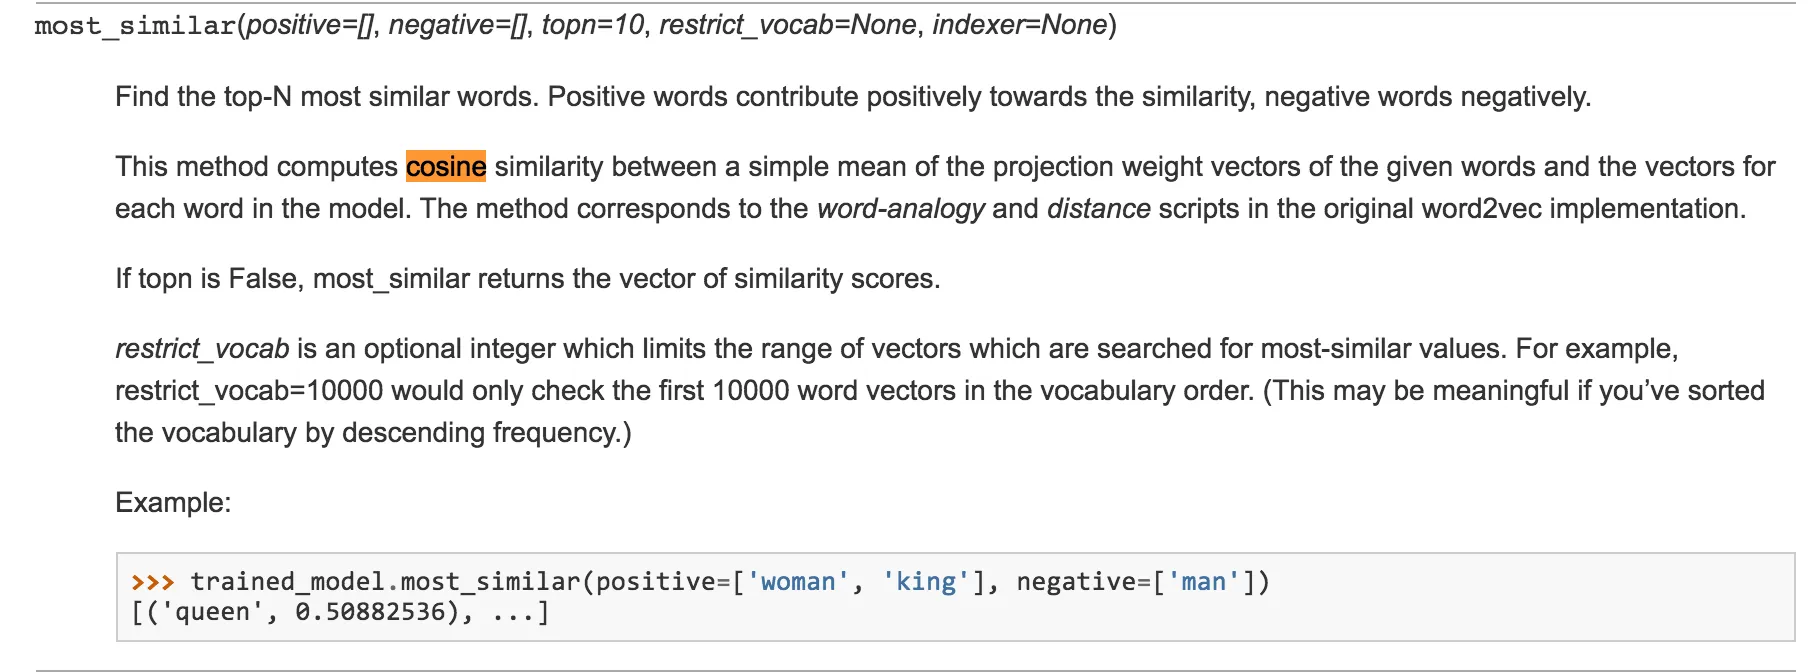Select the topn=10 parameter in the signature
This screenshot has width=1808, height=672.
[x=593, y=25]
